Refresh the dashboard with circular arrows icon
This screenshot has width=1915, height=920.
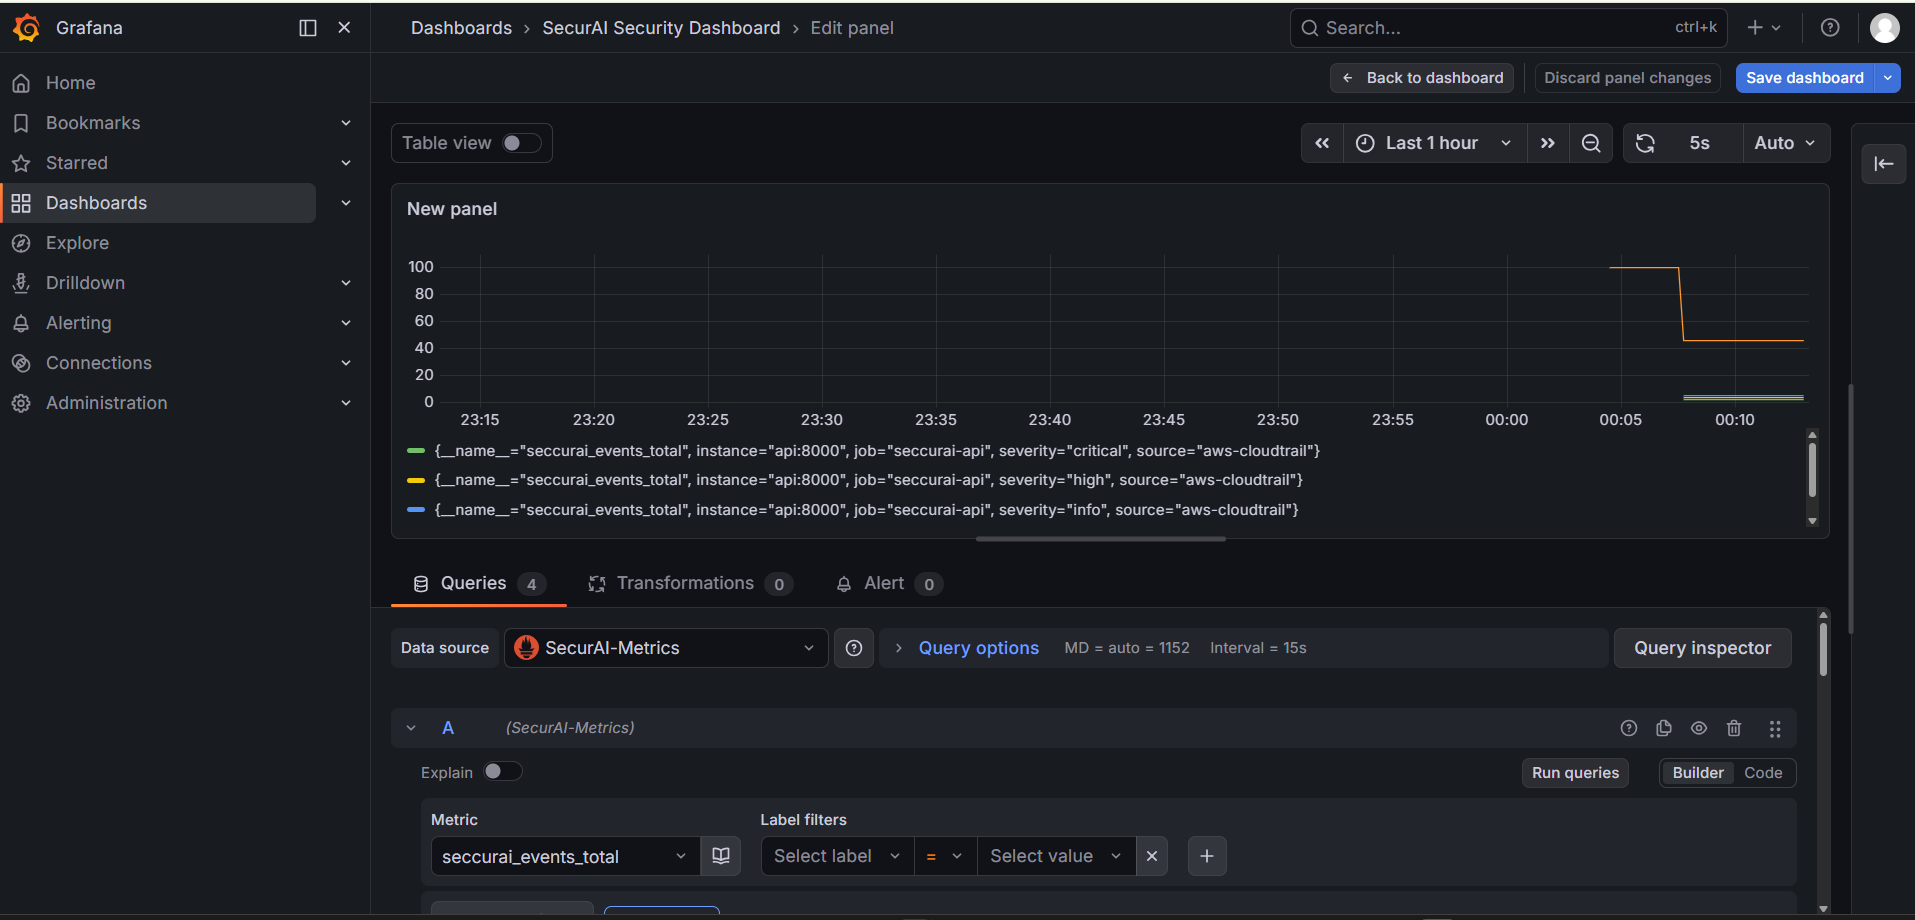pos(1645,143)
